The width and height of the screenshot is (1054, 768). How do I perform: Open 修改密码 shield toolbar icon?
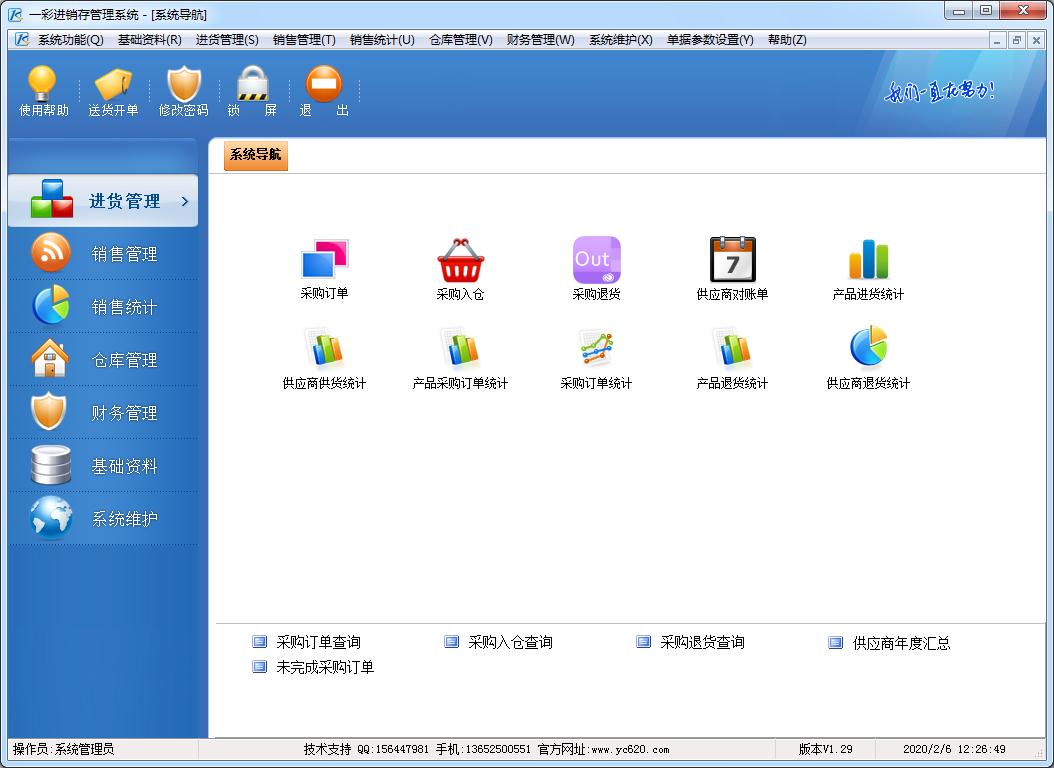184,91
